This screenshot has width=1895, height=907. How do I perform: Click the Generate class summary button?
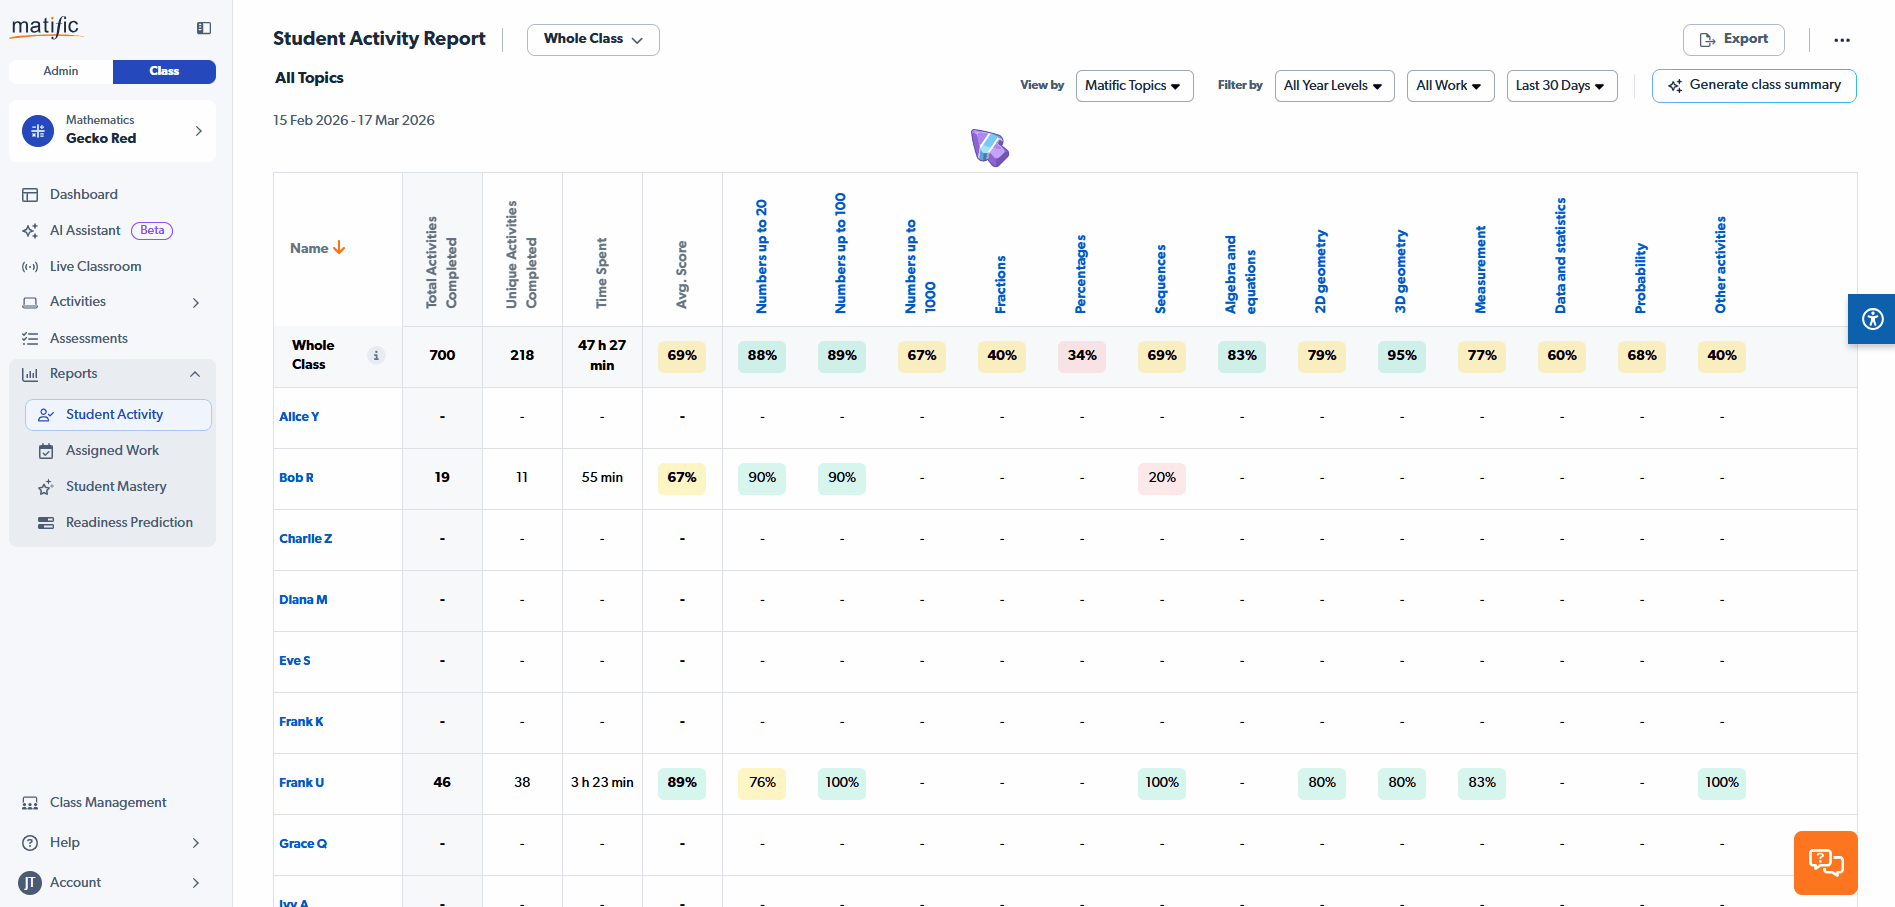(1753, 86)
